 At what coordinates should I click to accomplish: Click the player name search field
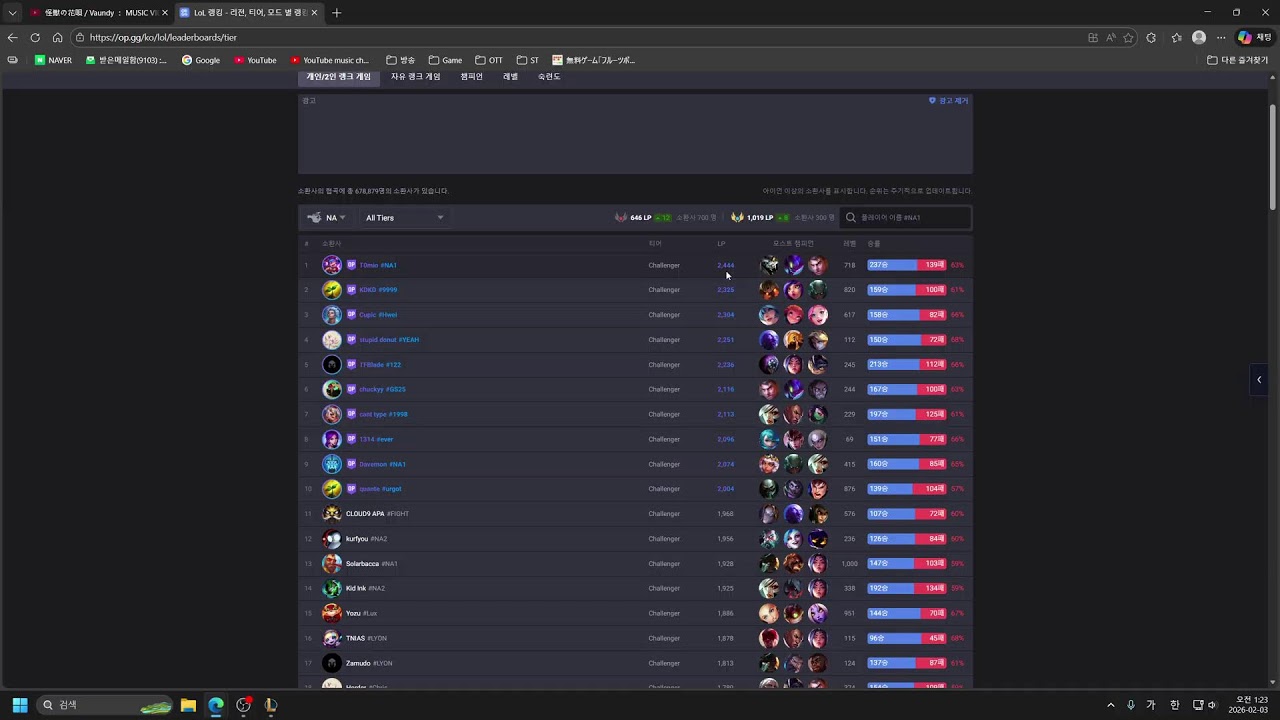coord(906,217)
